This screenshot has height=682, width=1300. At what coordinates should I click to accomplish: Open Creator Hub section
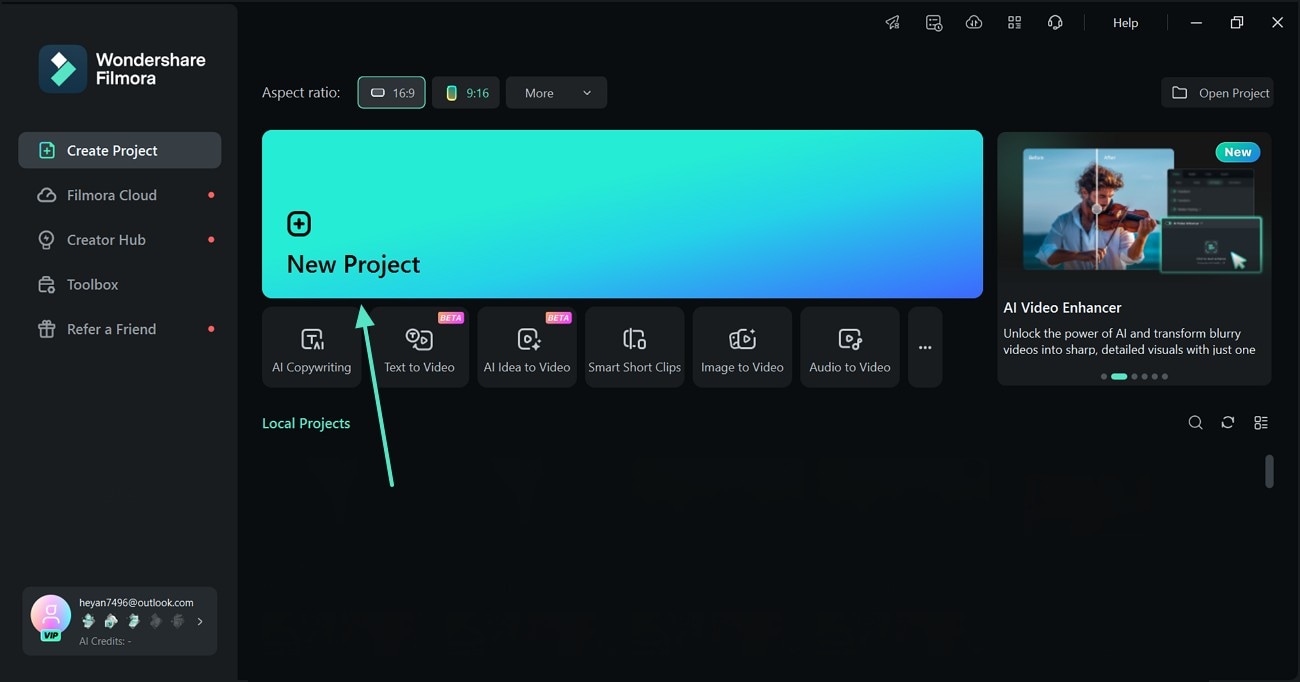coord(120,240)
